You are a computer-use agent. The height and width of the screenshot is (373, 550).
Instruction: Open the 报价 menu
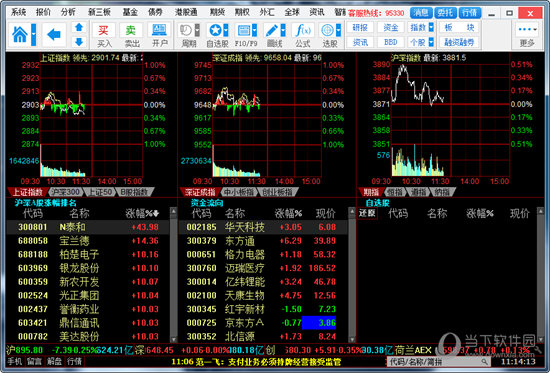pyautogui.click(x=43, y=13)
